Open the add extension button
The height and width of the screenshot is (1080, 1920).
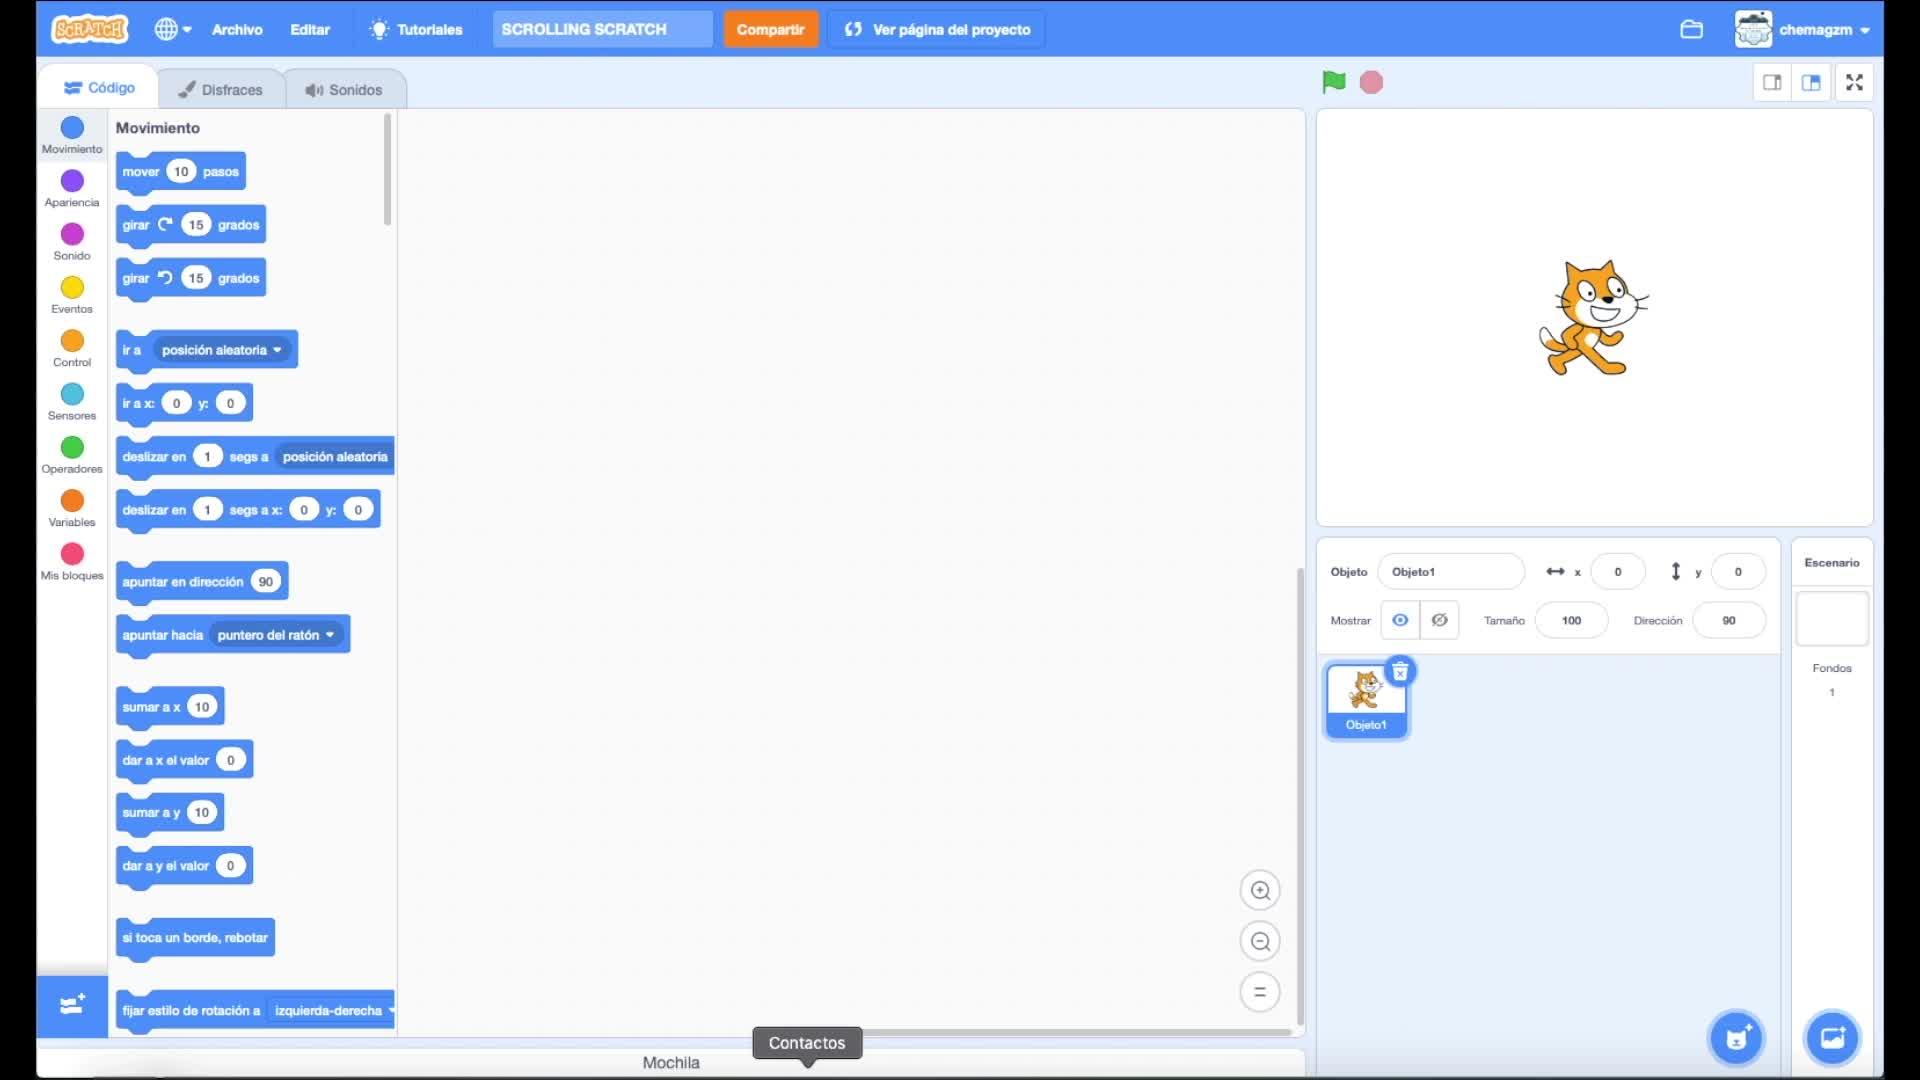[72, 1005]
